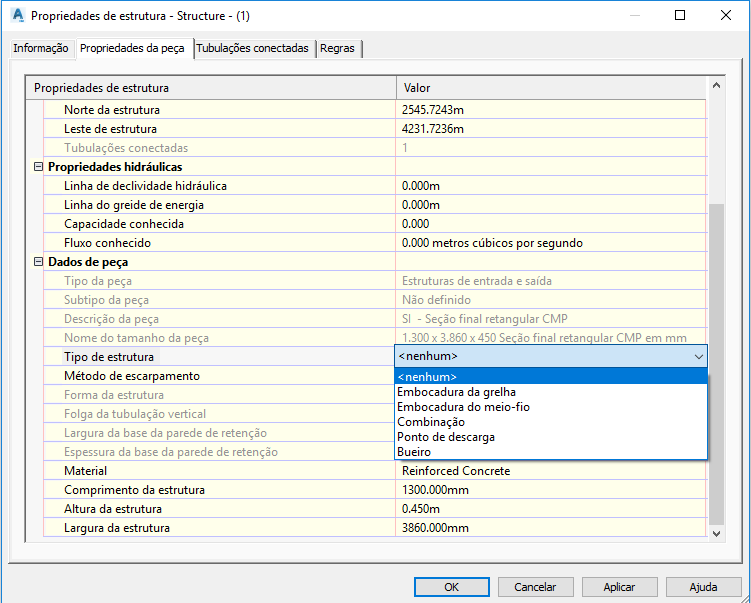Open help with the Ajuda button

(x=703, y=587)
